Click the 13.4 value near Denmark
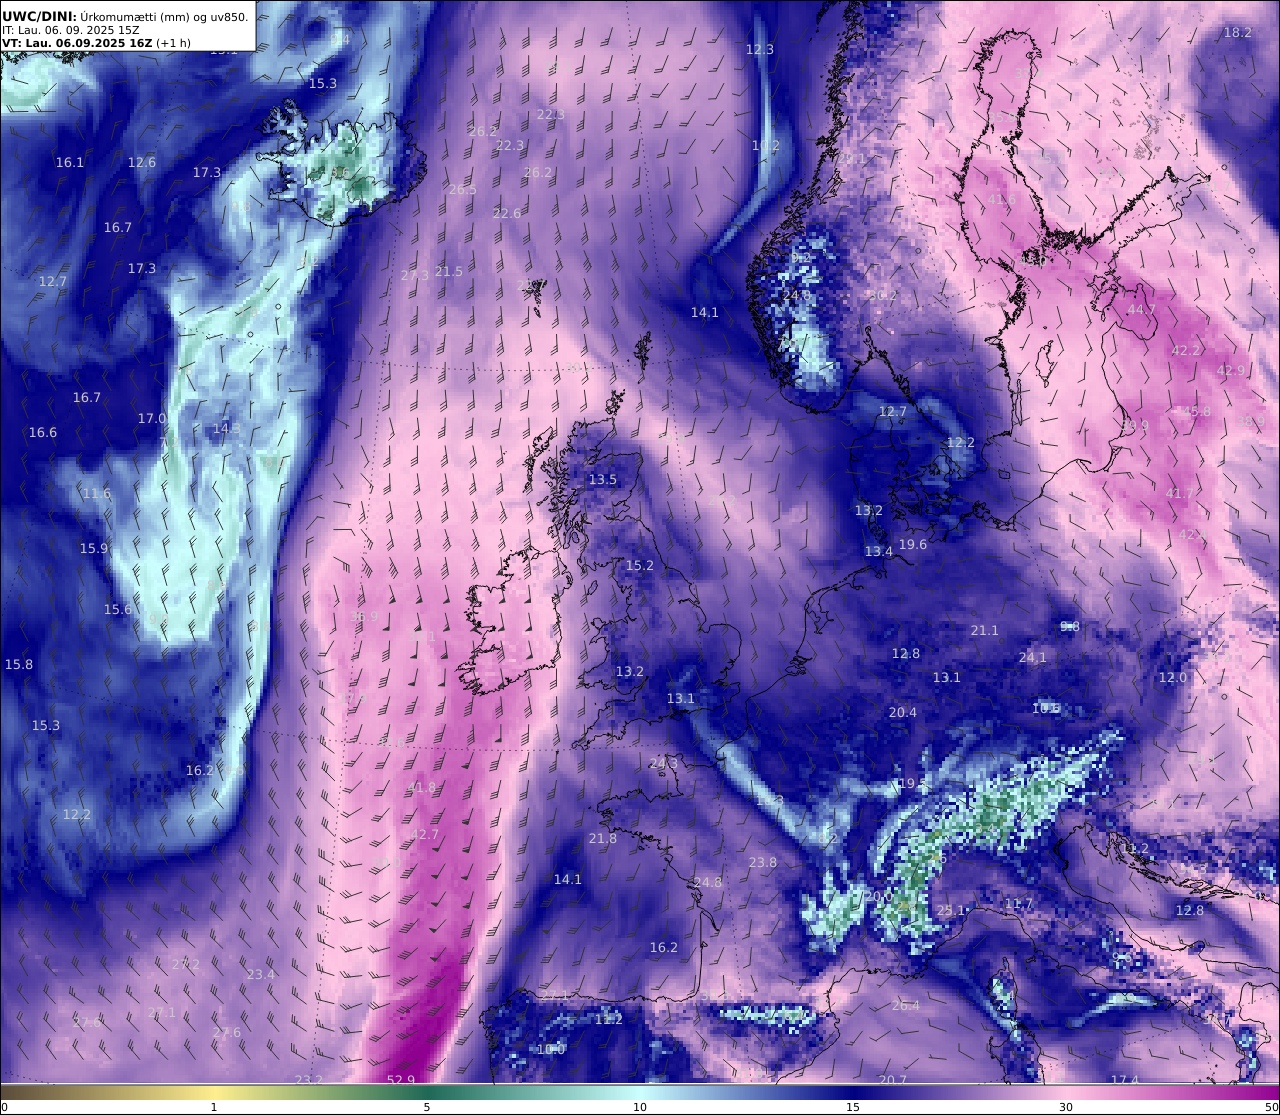Image resolution: width=1280 pixels, height=1115 pixels. (879, 551)
